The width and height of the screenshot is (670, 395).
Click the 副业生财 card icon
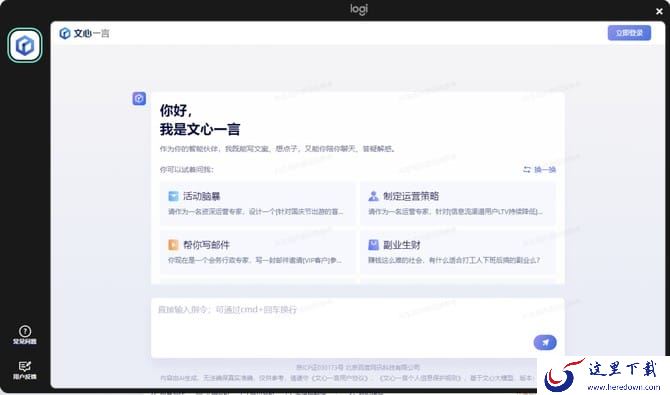pyautogui.click(x=373, y=245)
